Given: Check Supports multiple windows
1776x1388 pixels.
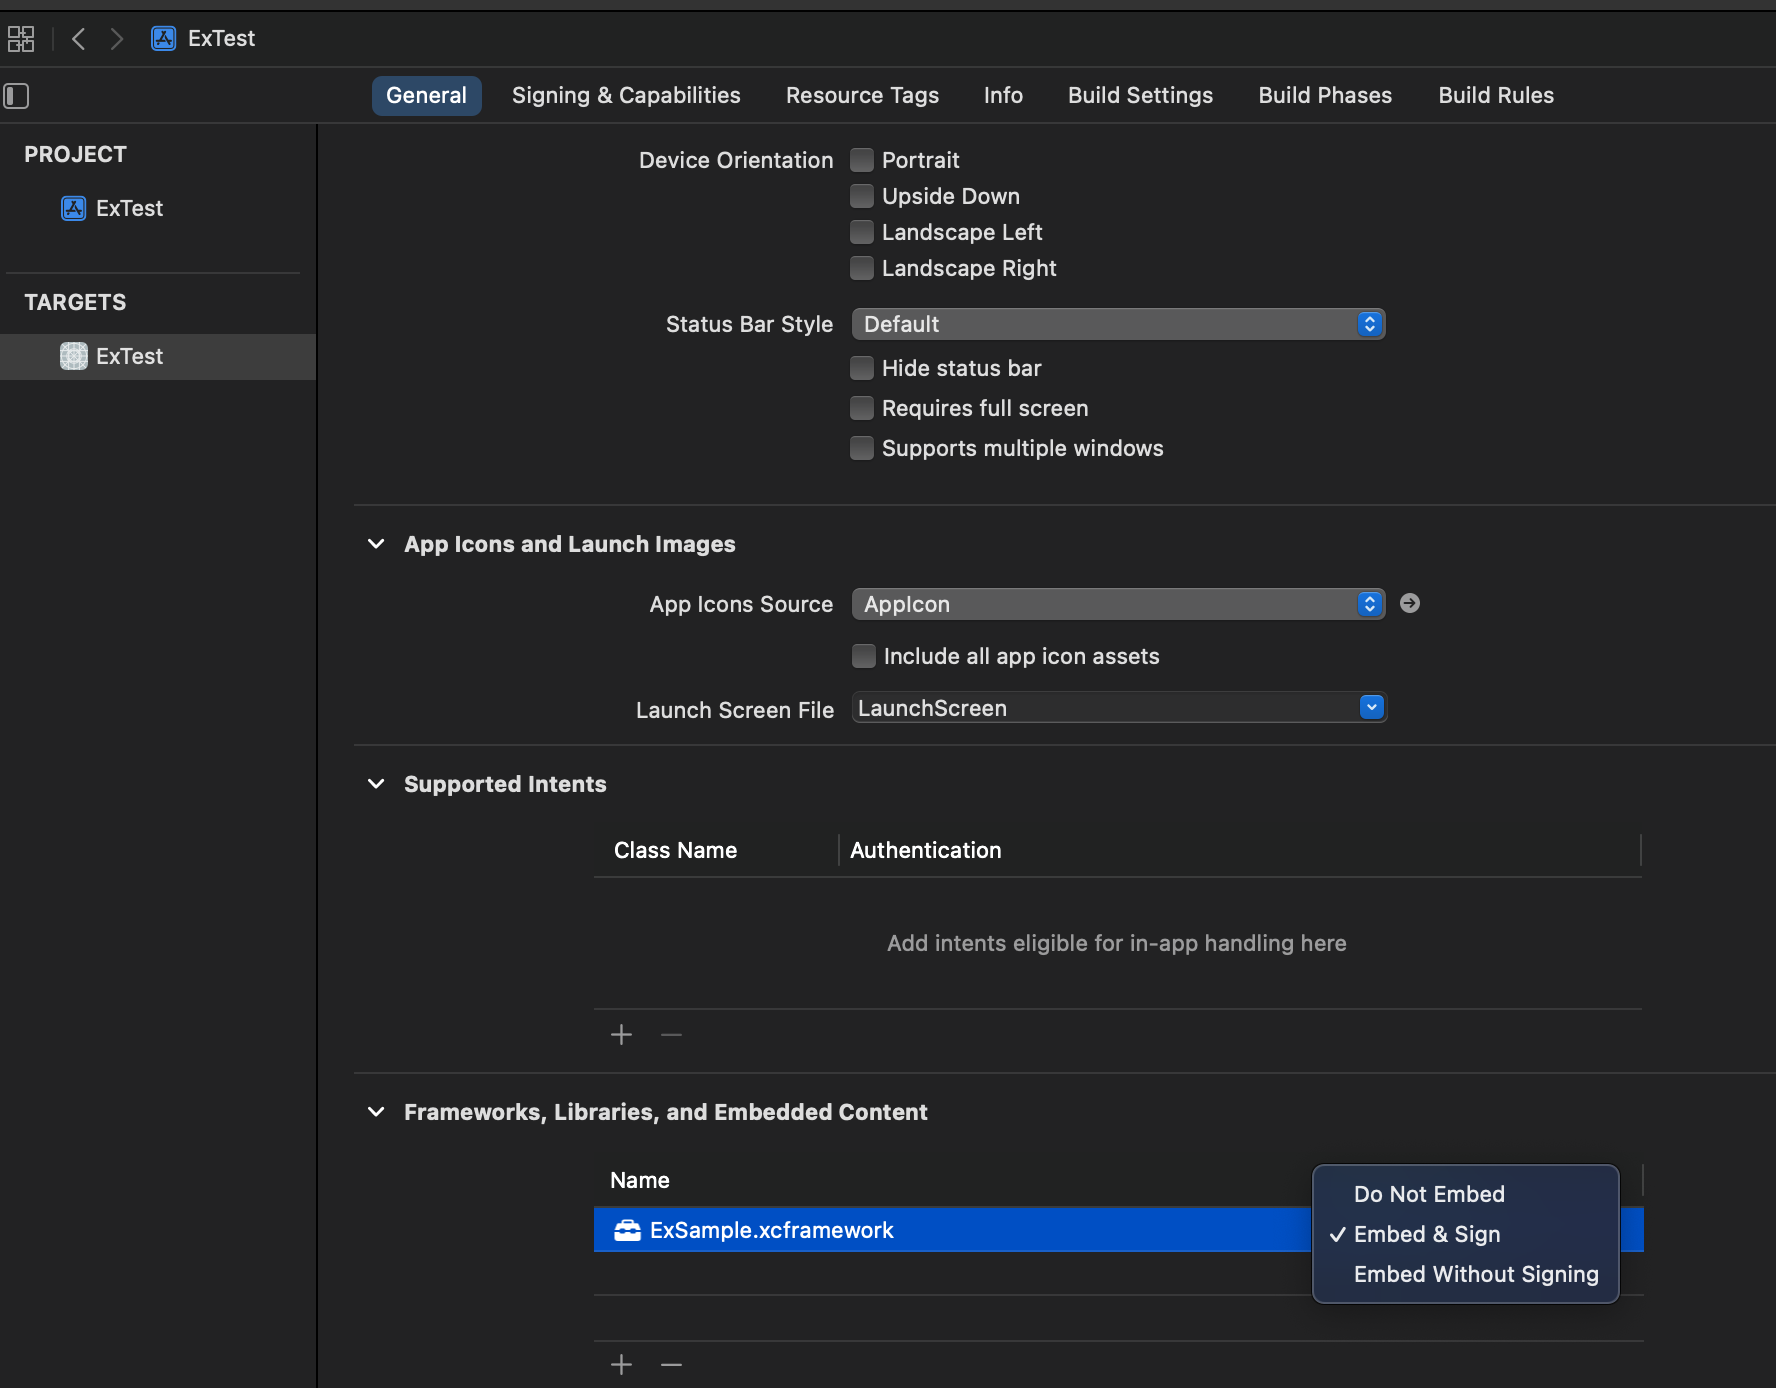Looking at the screenshot, I should 862,448.
